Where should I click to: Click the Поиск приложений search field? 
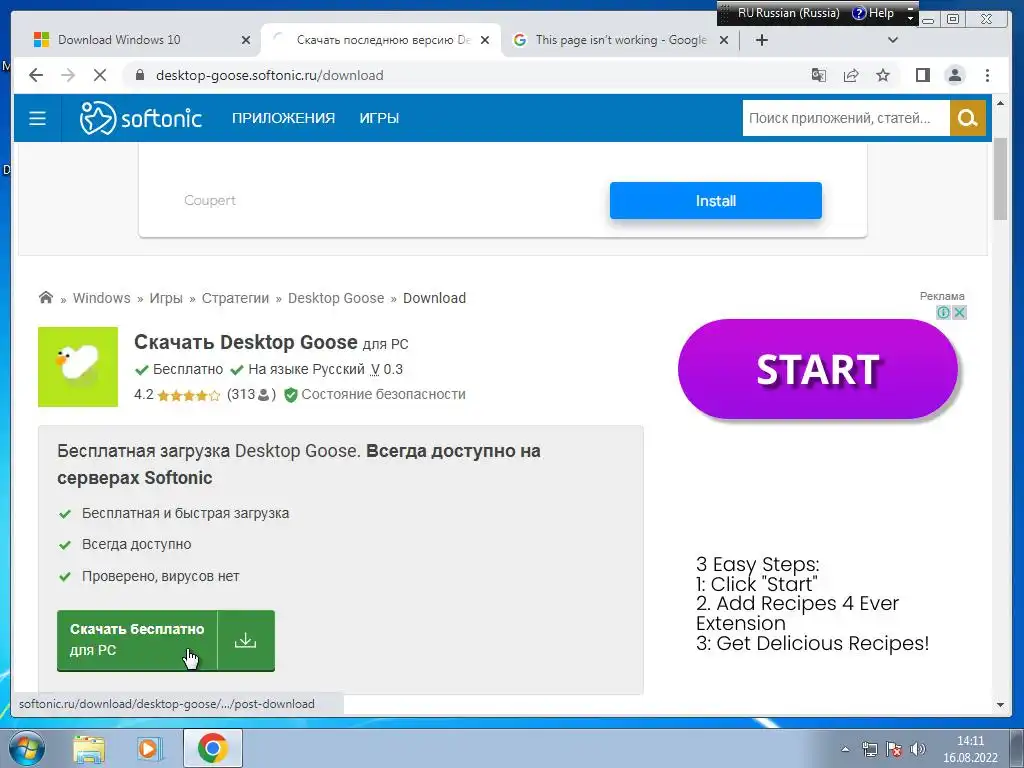(846, 118)
